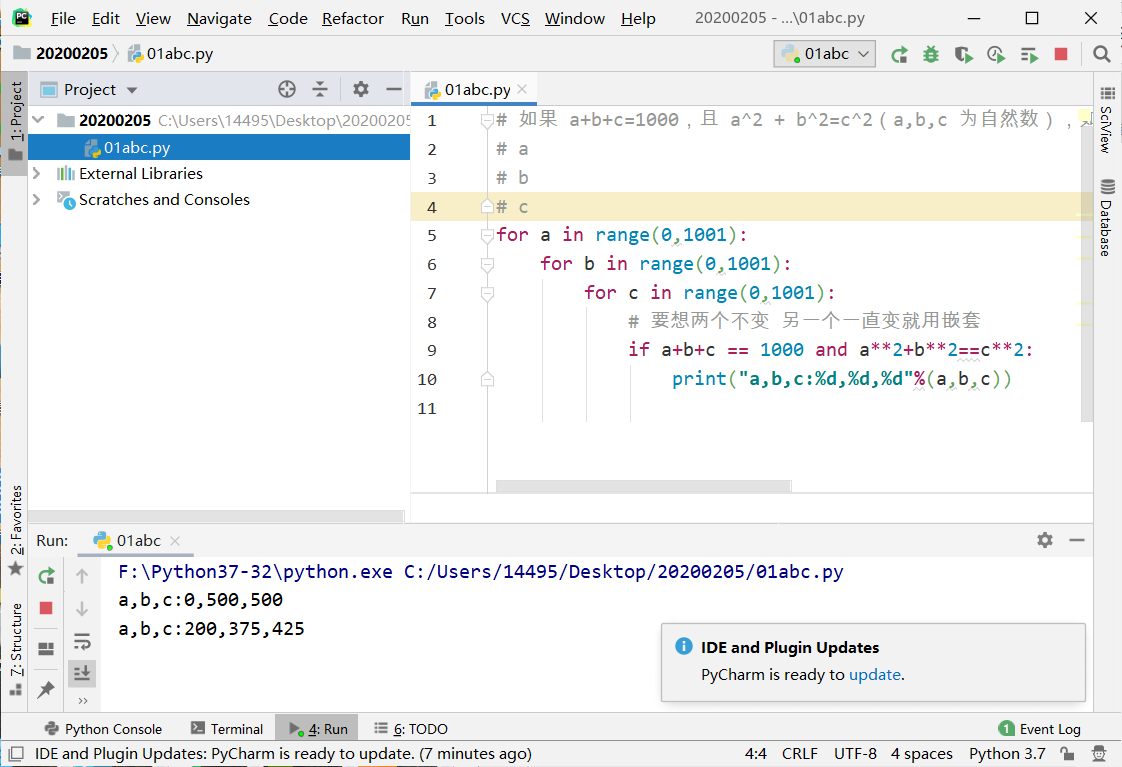Open the inspector face icon in status bar
The image size is (1122, 767).
1099,753
